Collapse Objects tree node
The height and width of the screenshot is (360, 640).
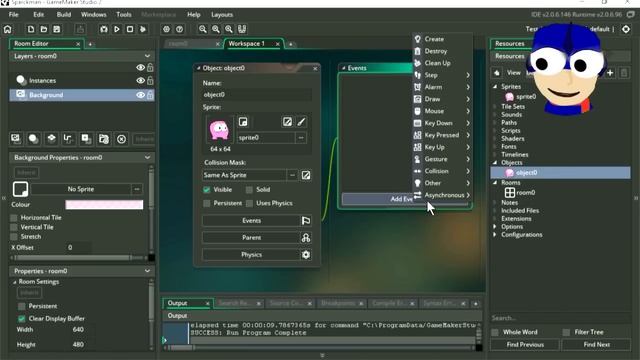495,162
